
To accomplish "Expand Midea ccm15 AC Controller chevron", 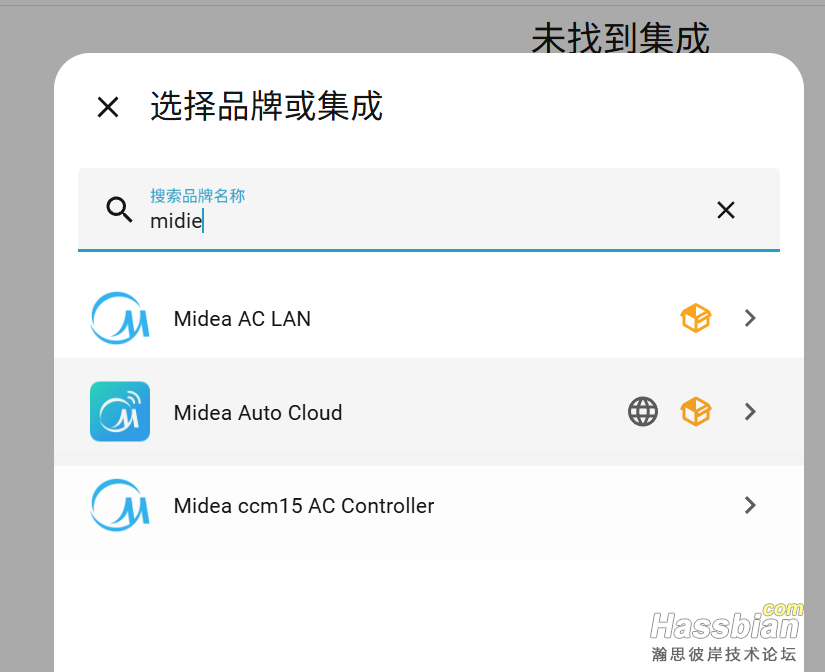I will (751, 505).
